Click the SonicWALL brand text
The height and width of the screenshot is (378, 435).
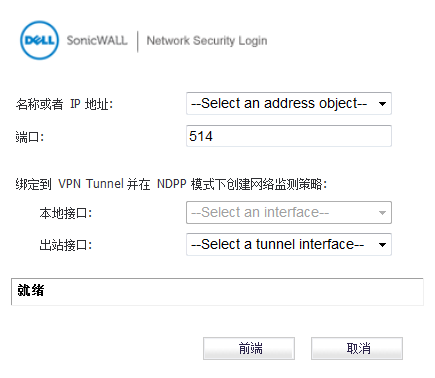(97, 40)
